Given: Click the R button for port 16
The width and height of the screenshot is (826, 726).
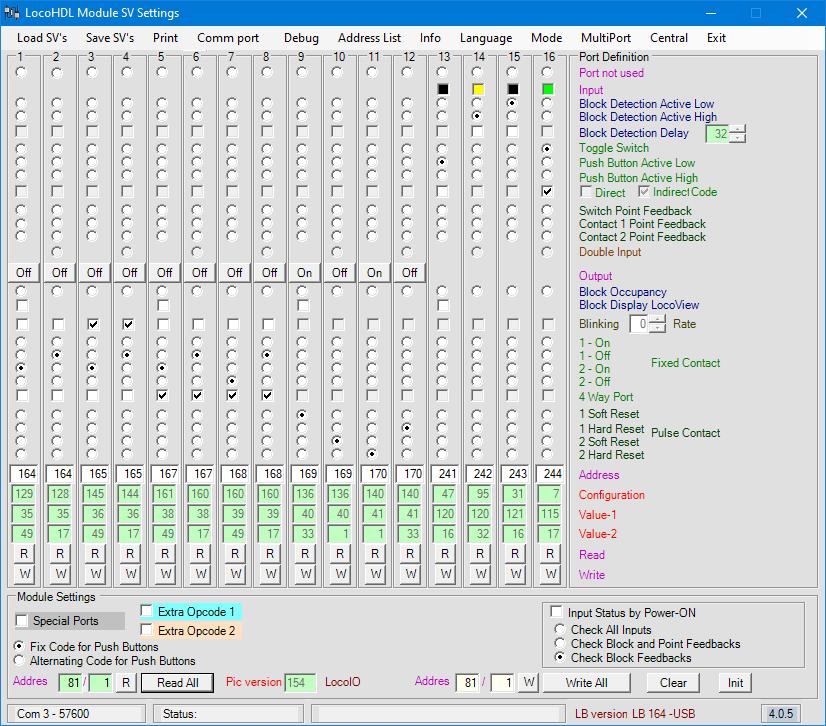Looking at the screenshot, I should [x=550, y=554].
